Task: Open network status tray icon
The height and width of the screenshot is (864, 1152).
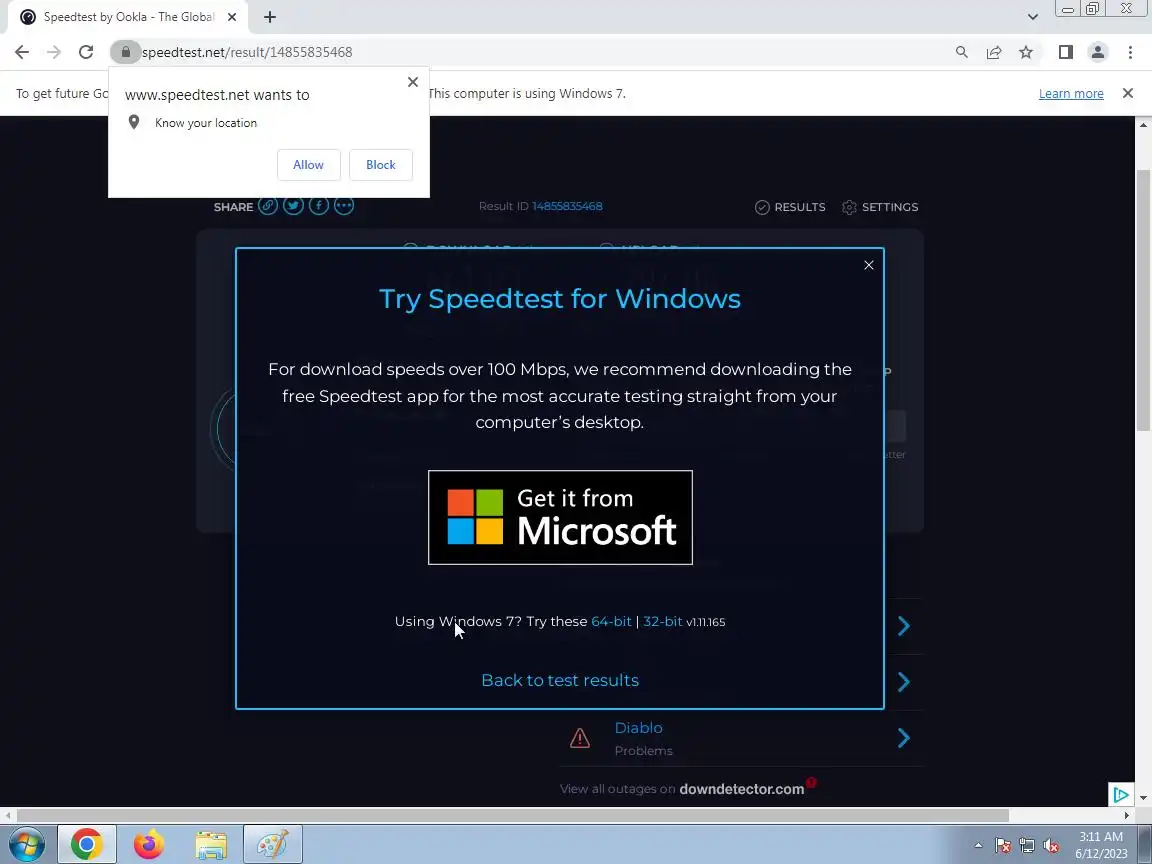Action: [1027, 846]
